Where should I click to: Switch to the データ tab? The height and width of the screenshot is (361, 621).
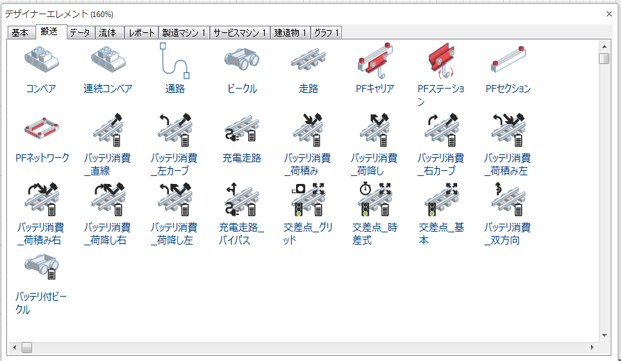81,32
